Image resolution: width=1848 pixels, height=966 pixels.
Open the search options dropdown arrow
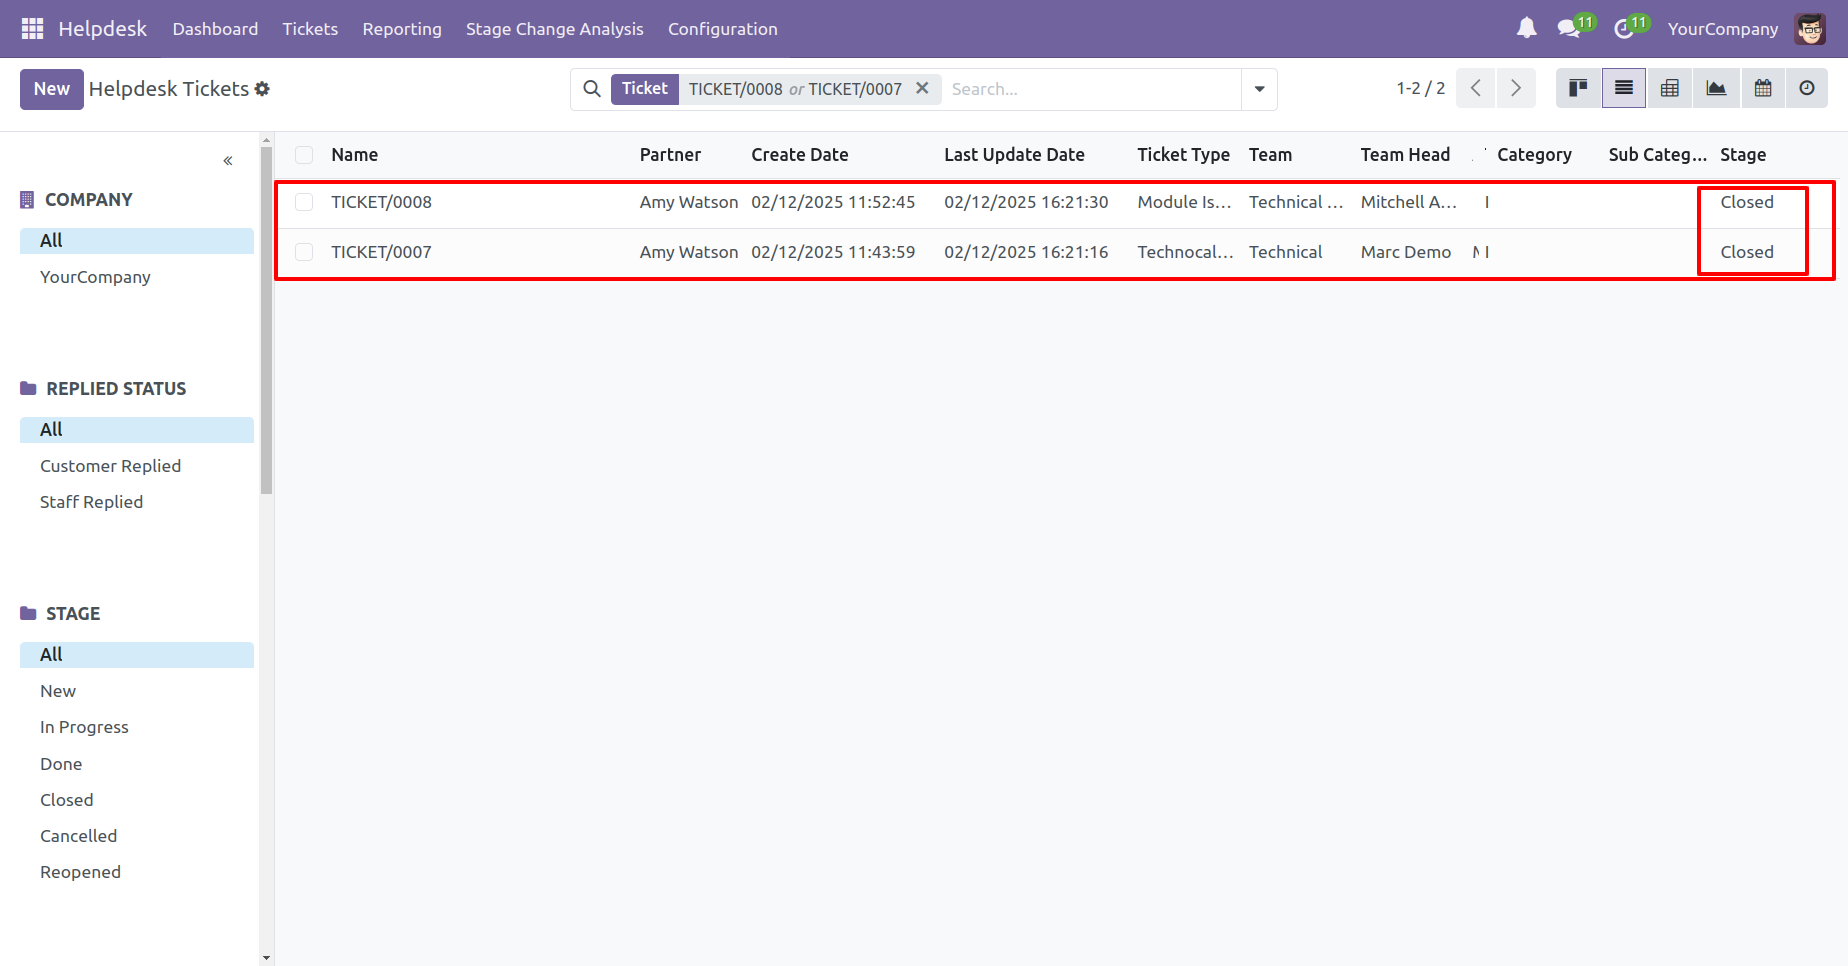coord(1260,89)
